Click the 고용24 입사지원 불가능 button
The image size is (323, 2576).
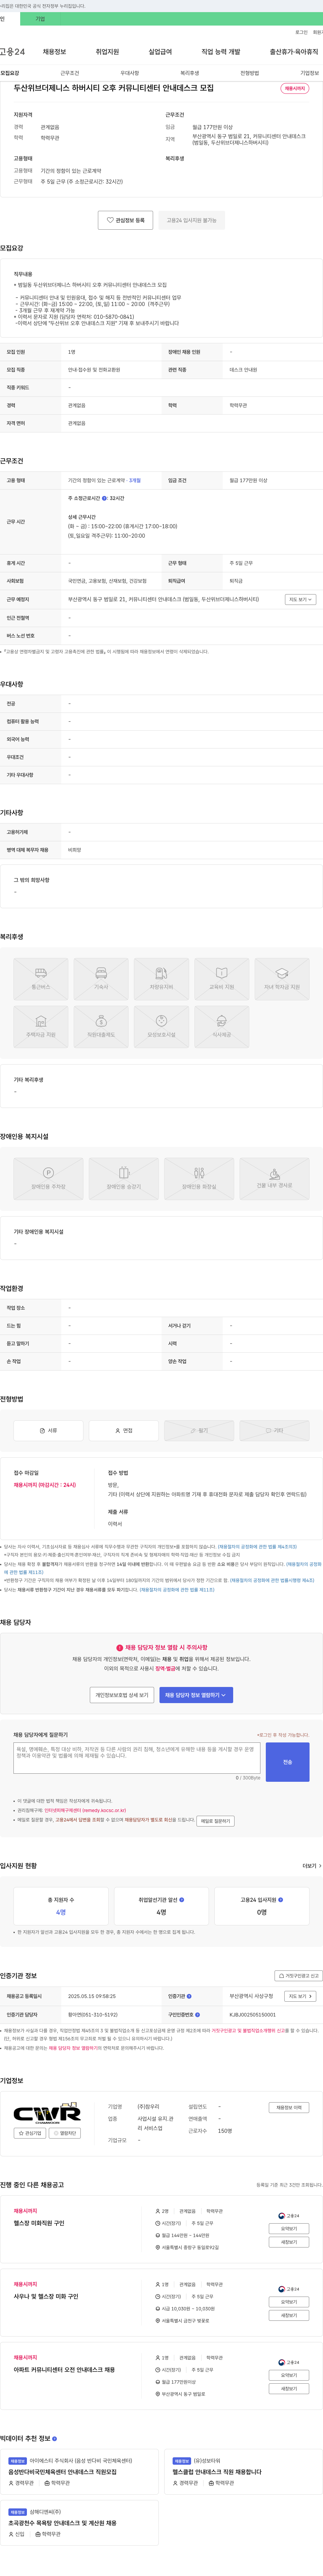click(191, 220)
